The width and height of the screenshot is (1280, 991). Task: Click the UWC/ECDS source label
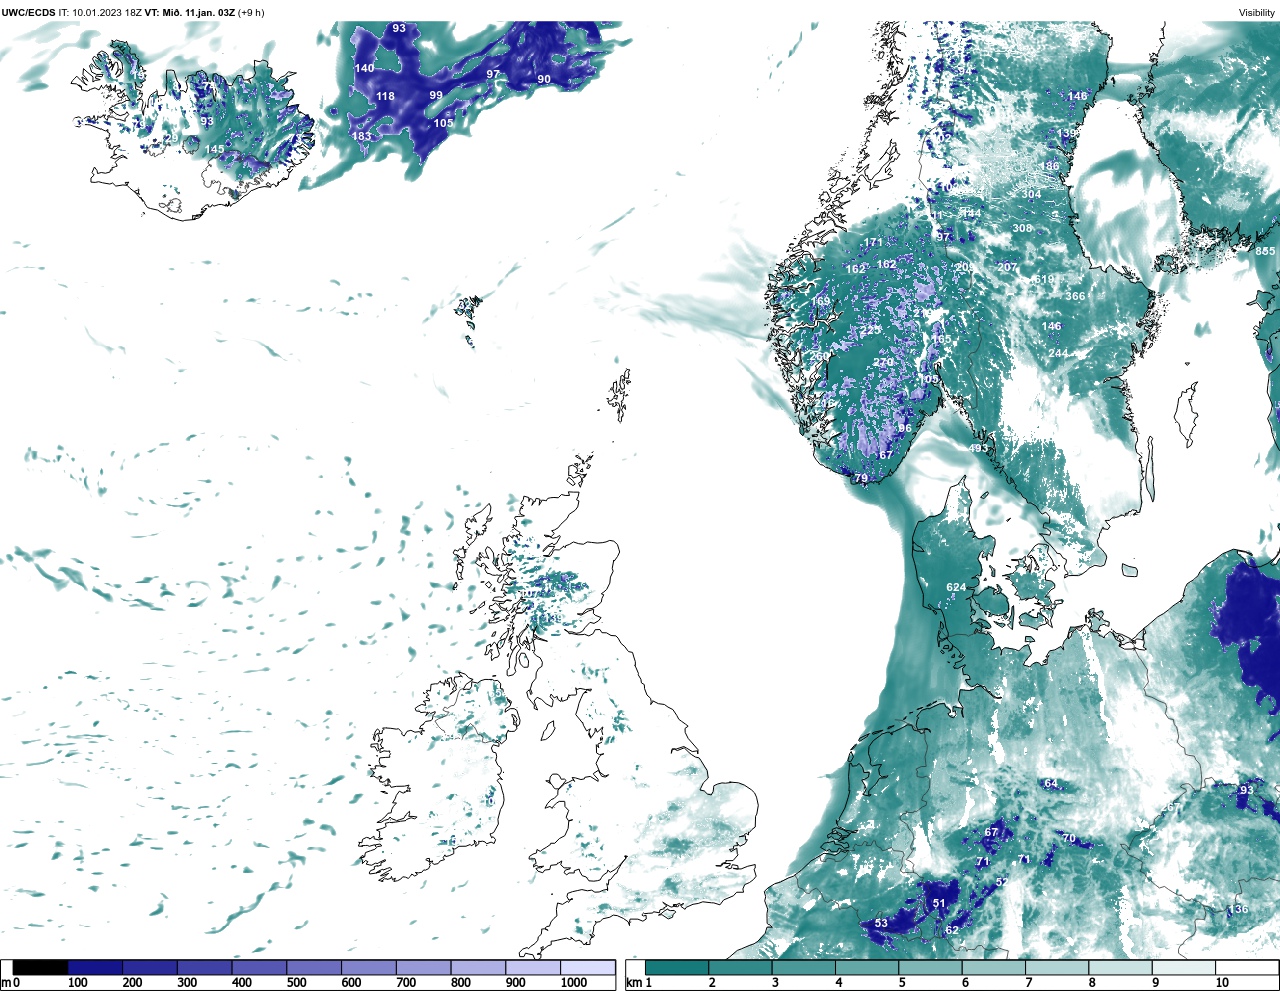click(28, 12)
